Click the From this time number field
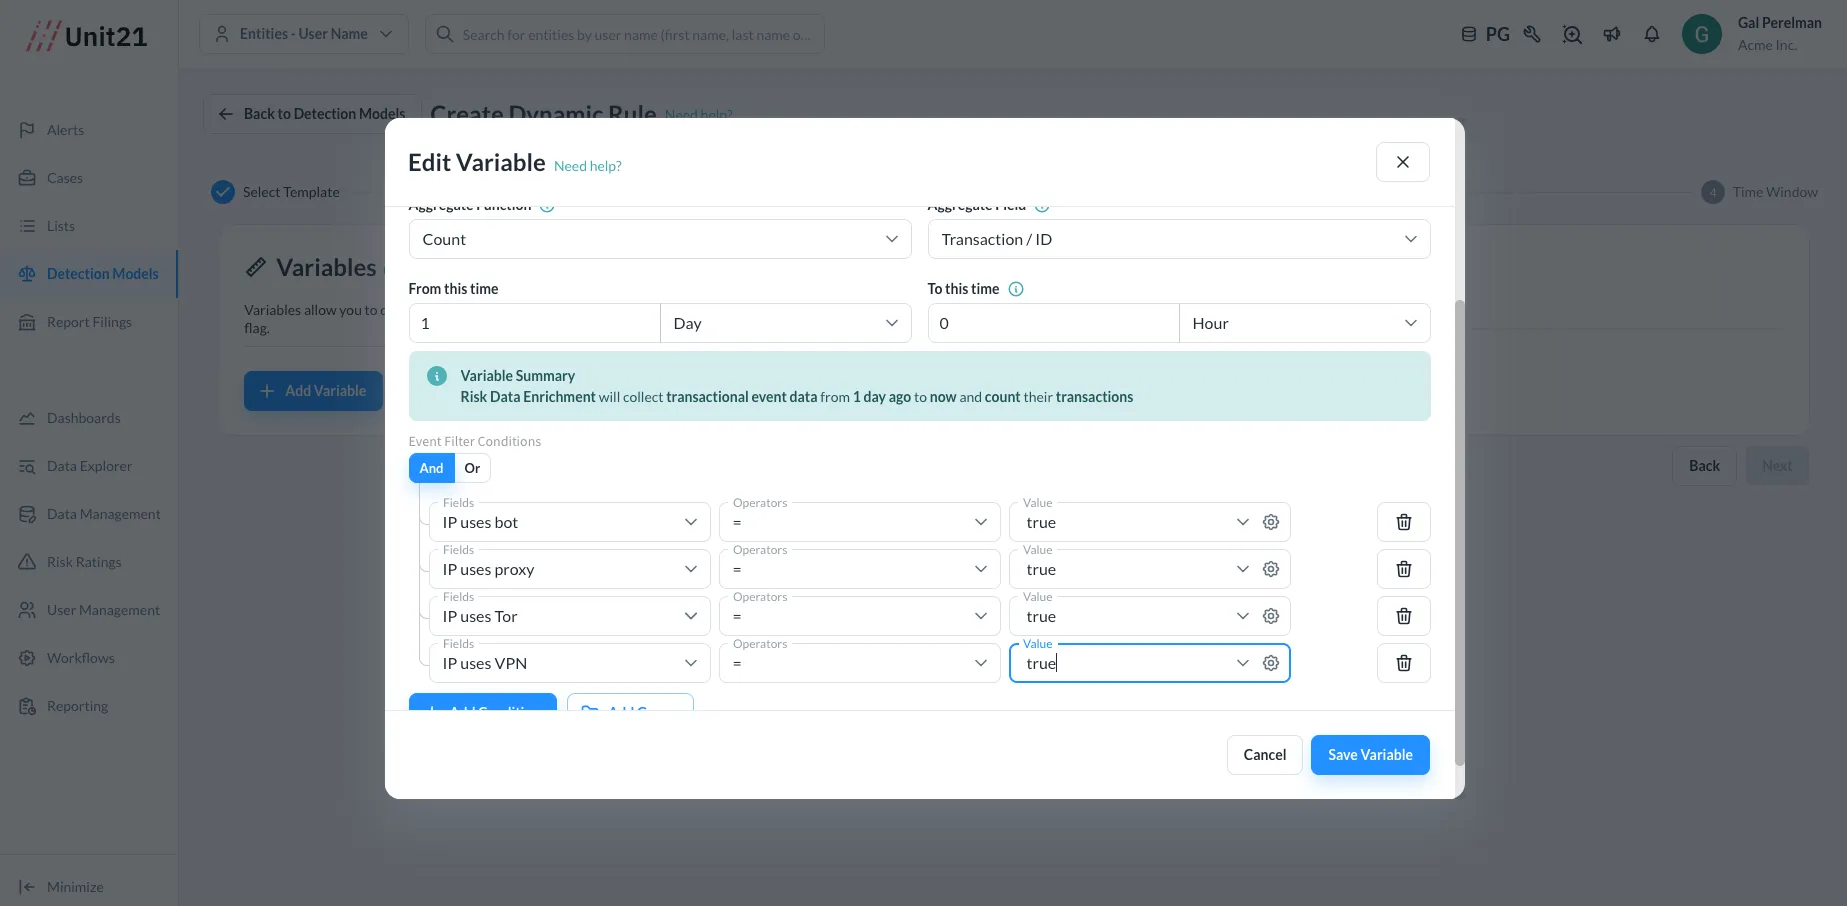This screenshot has height=906, width=1847. click(534, 323)
